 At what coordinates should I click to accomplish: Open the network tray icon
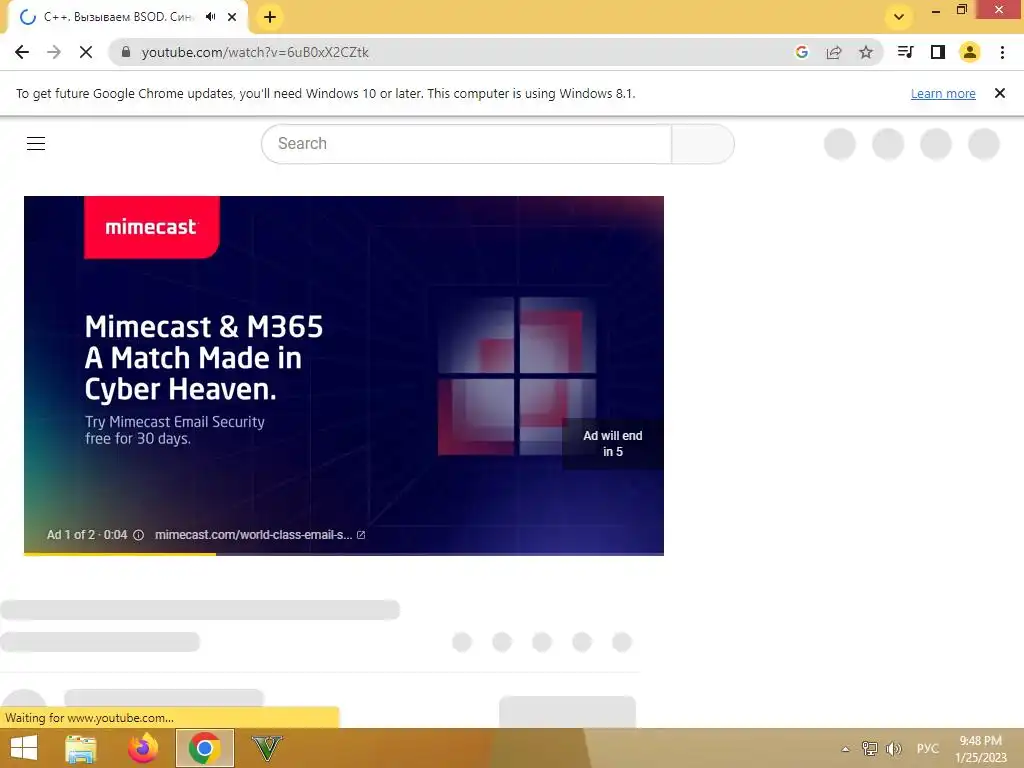[869, 748]
